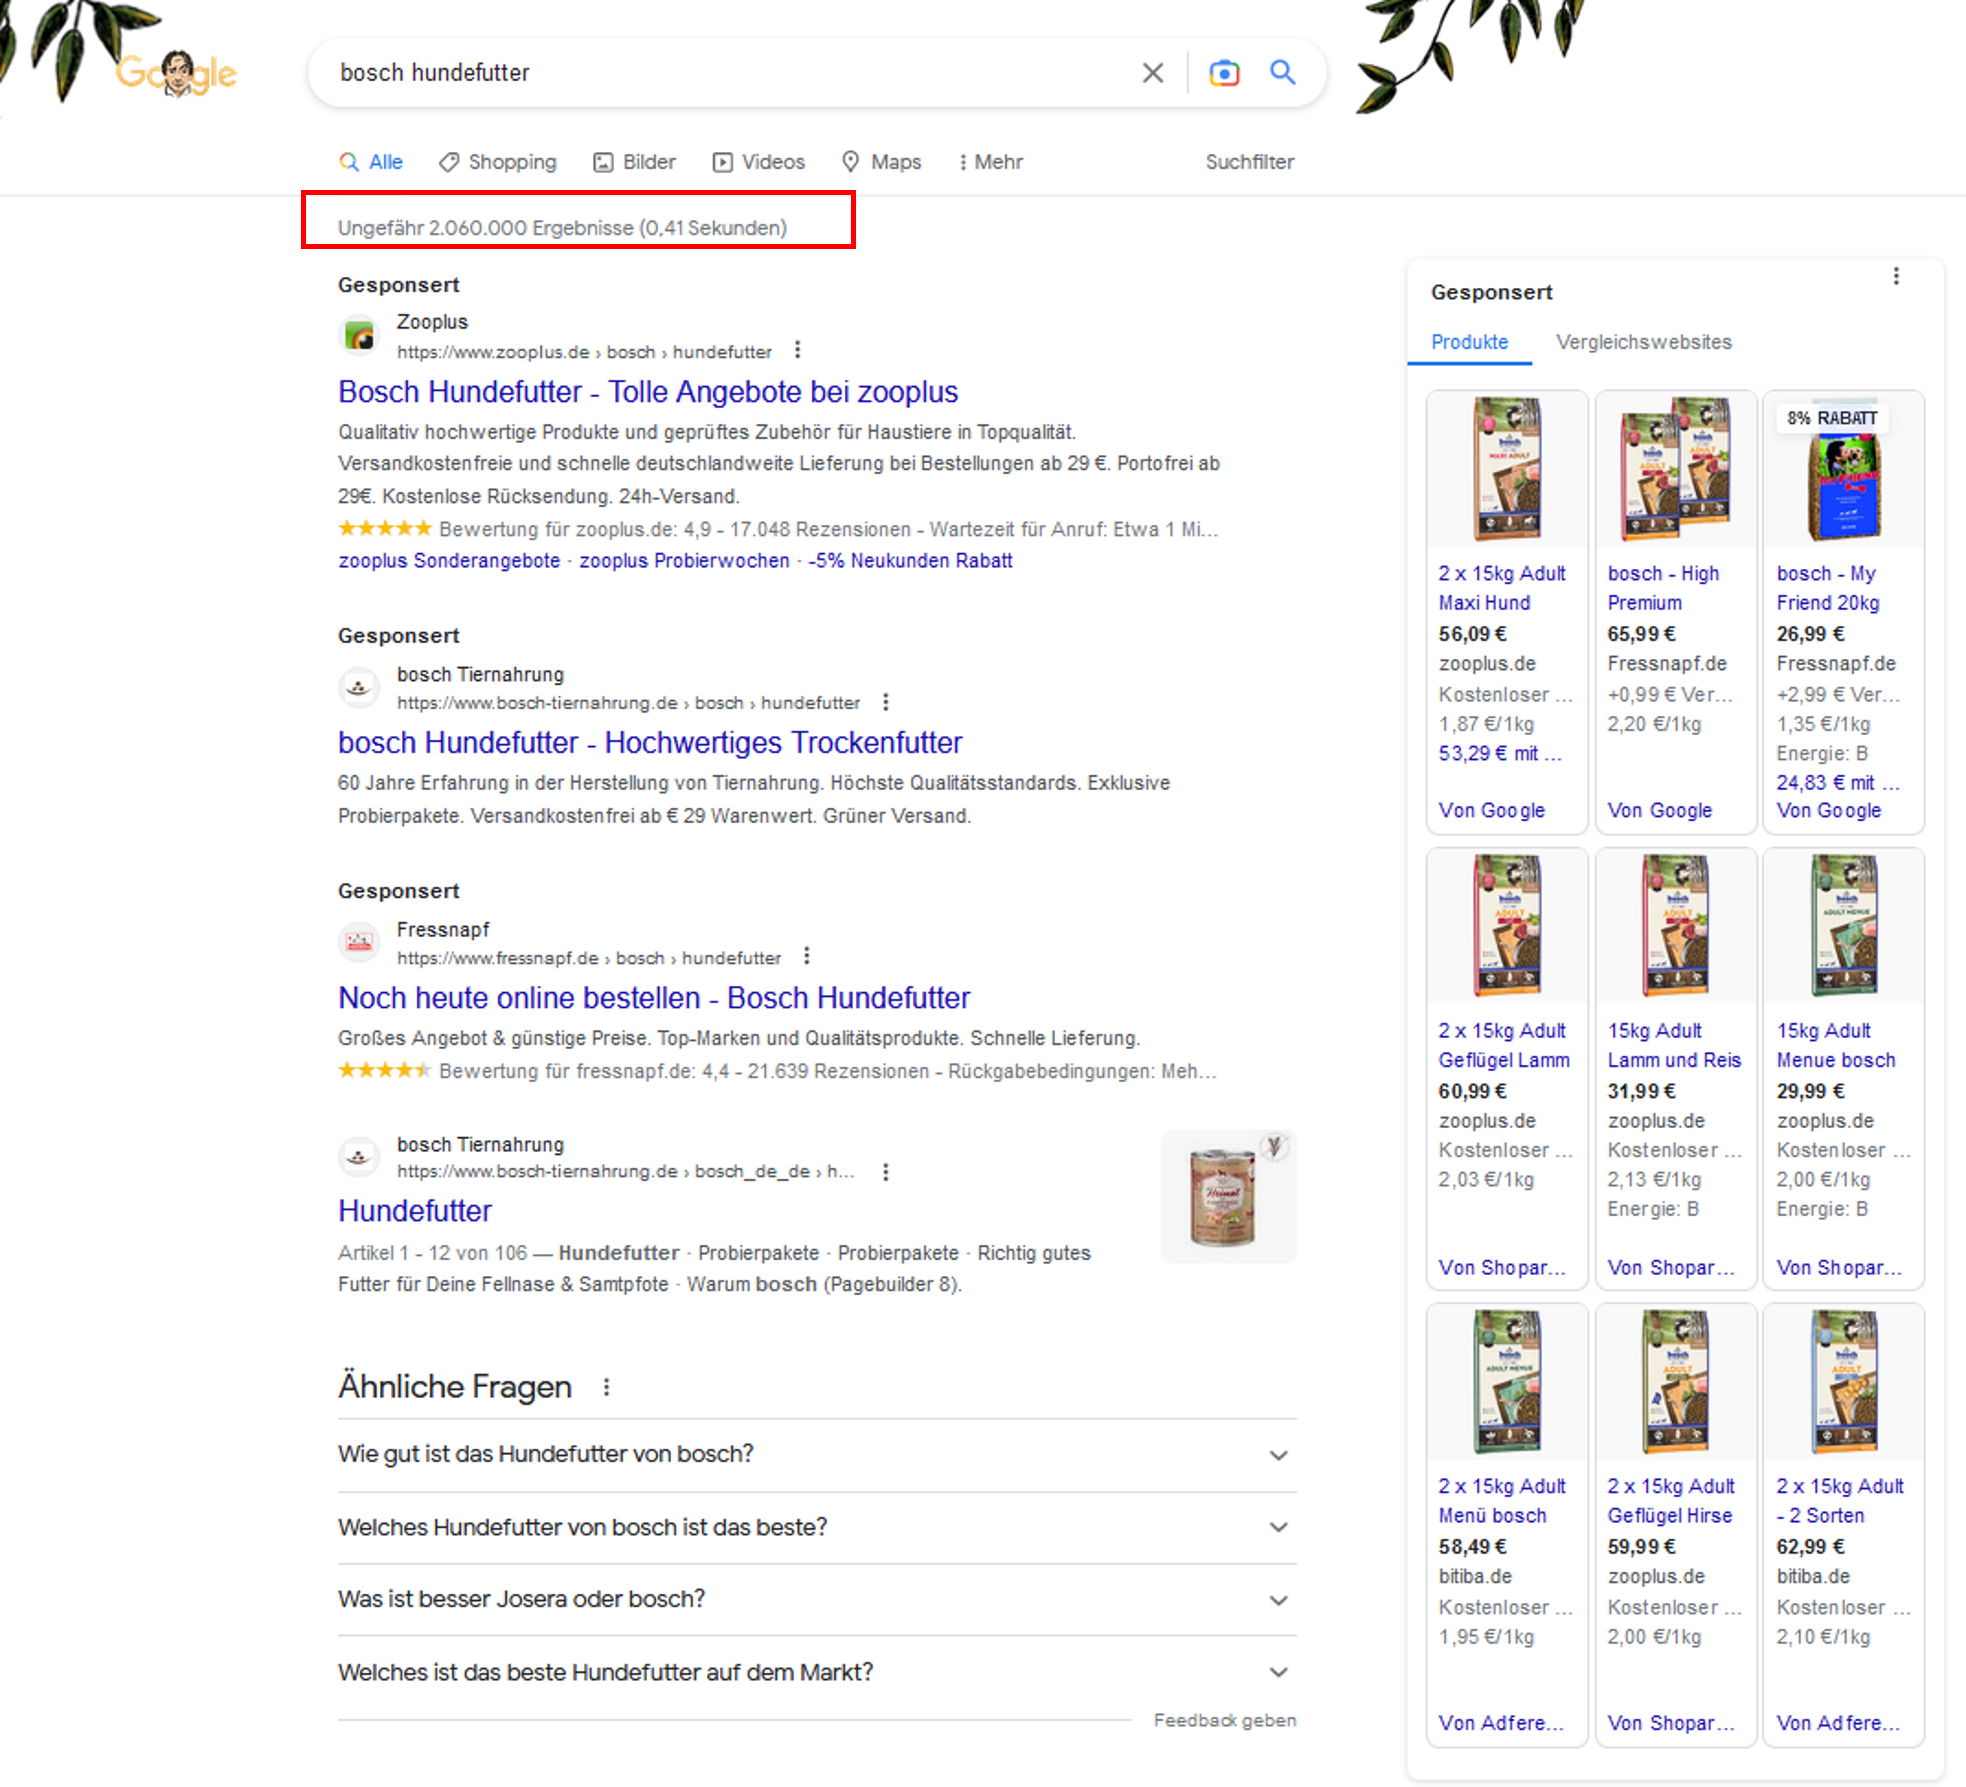Click the blue magnifier search button
This screenshot has width=1966, height=1787.
click(1283, 72)
